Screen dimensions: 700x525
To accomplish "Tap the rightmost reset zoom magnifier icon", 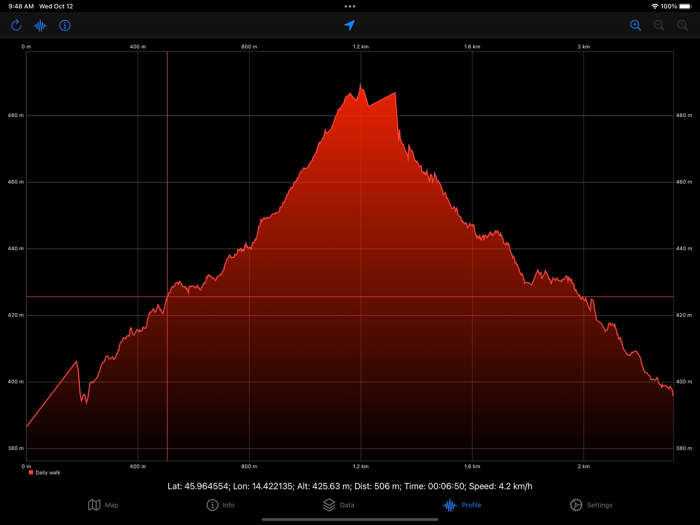I will [x=683, y=25].
